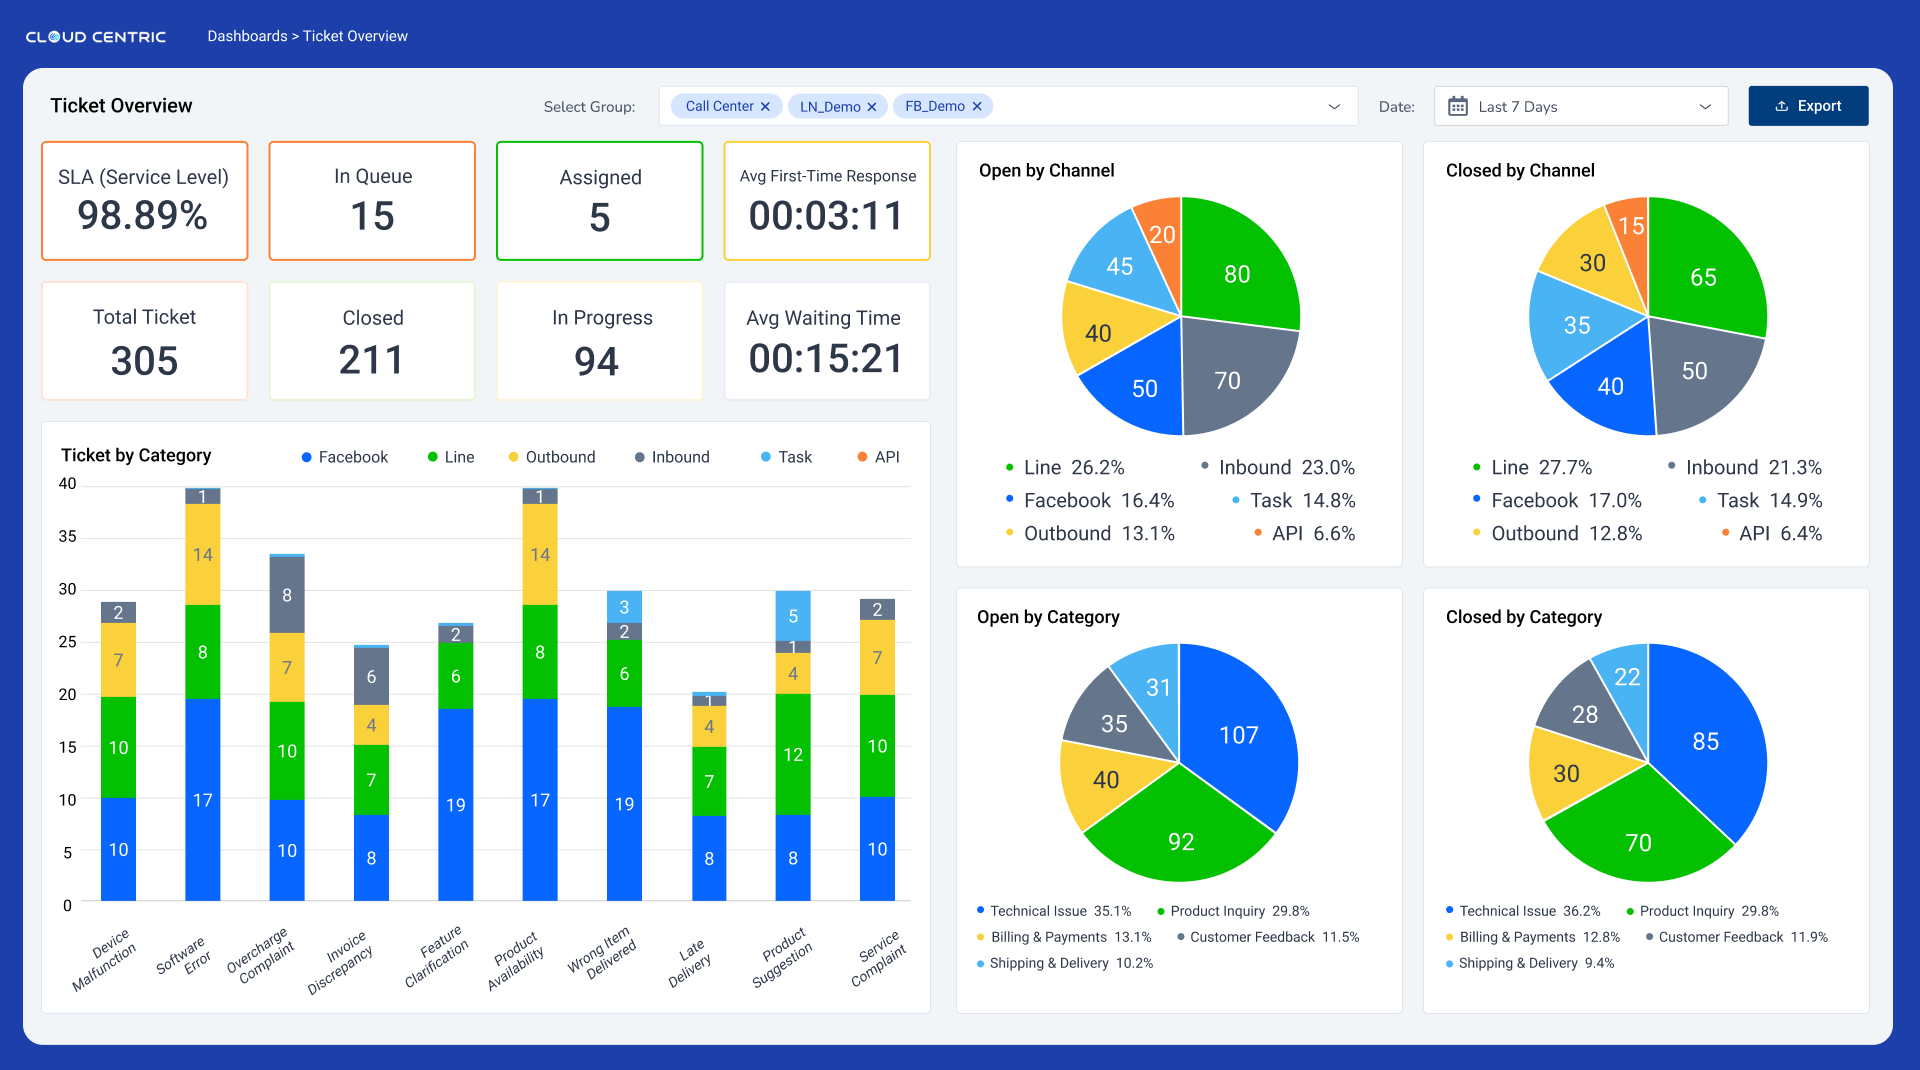Screen dimensions: 1920x1070
Task: Remove the FB_Demo group tag
Action: pos(977,106)
